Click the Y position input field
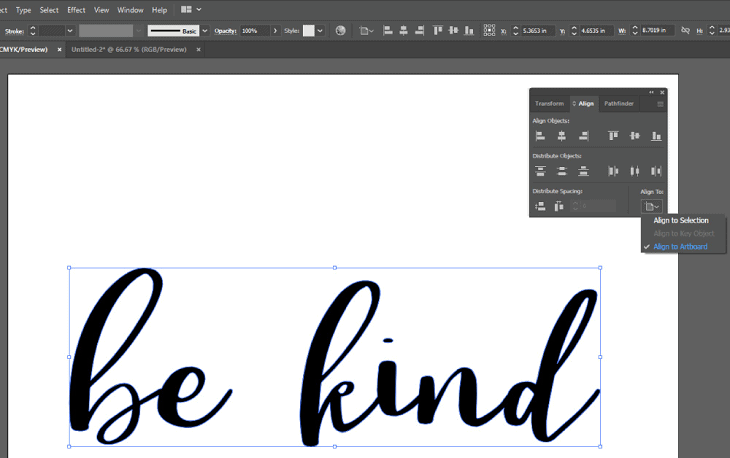This screenshot has width=730, height=458. (596, 31)
